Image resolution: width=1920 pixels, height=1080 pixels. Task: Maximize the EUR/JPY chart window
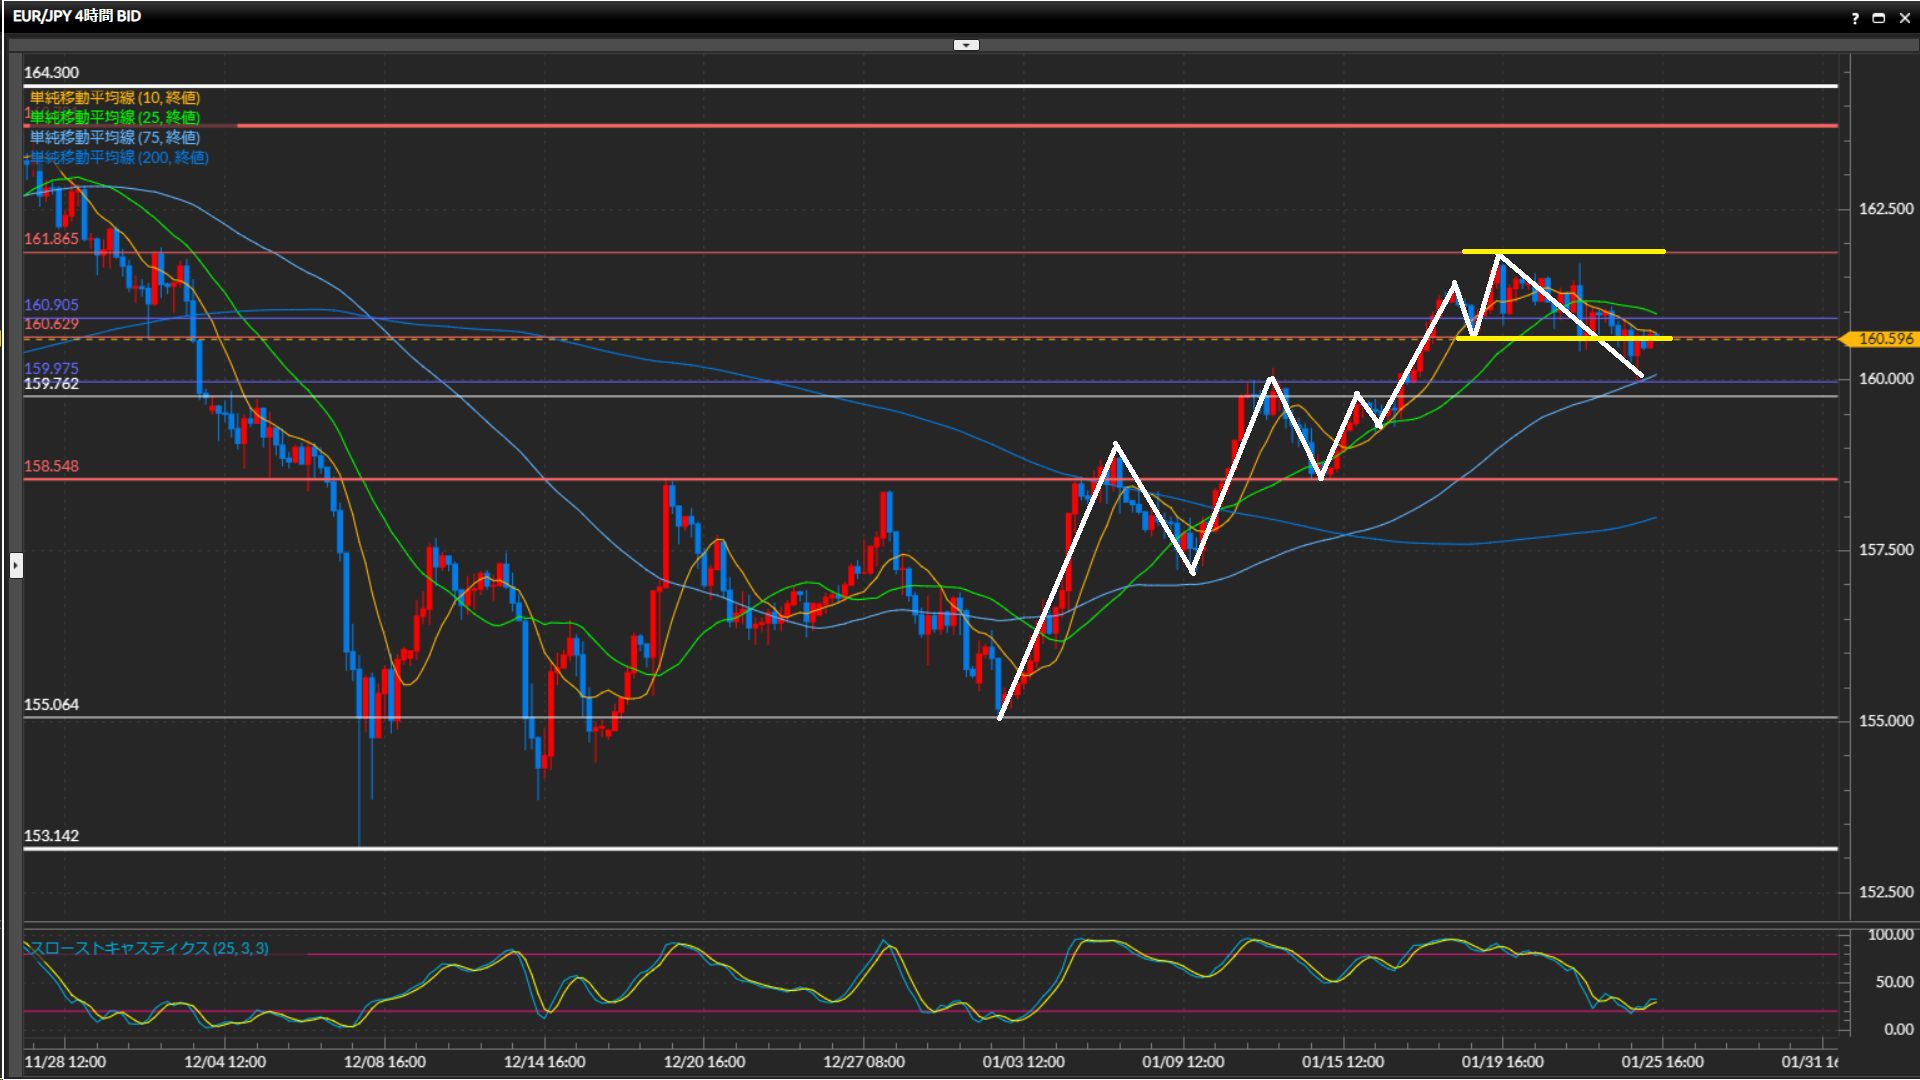(1879, 18)
